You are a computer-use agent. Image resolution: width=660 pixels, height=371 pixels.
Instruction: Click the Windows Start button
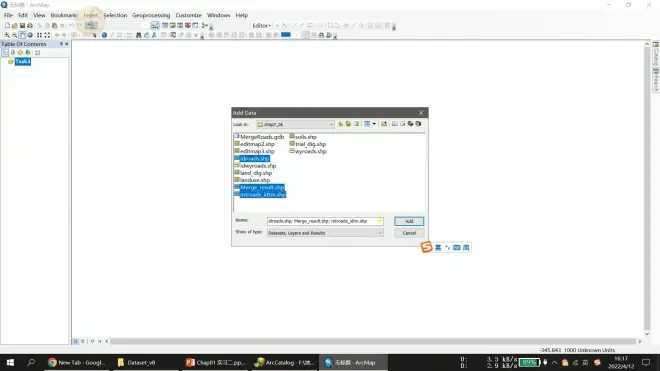[x=10, y=363]
